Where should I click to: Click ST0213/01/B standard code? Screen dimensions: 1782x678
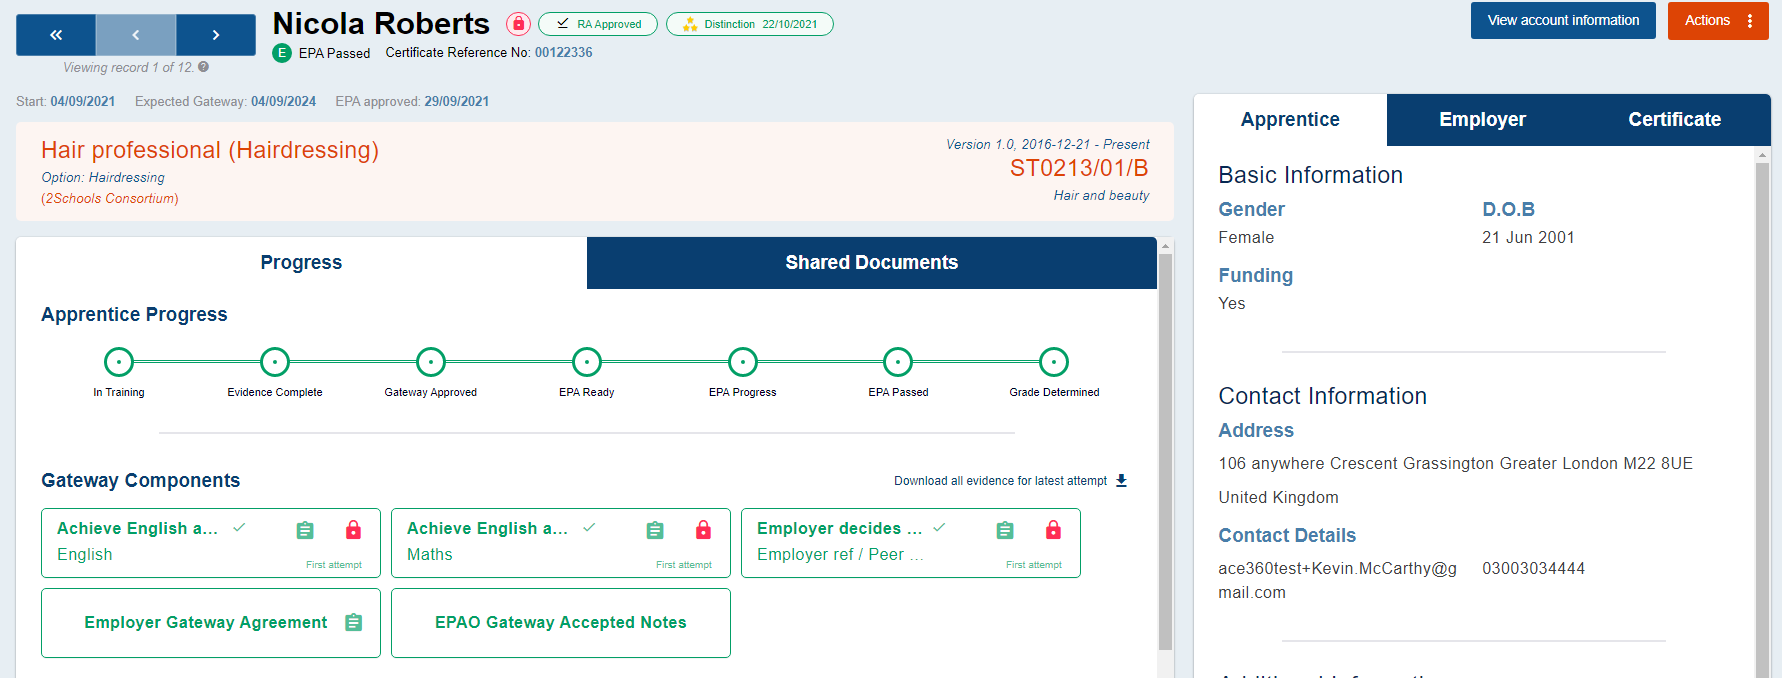(1079, 168)
